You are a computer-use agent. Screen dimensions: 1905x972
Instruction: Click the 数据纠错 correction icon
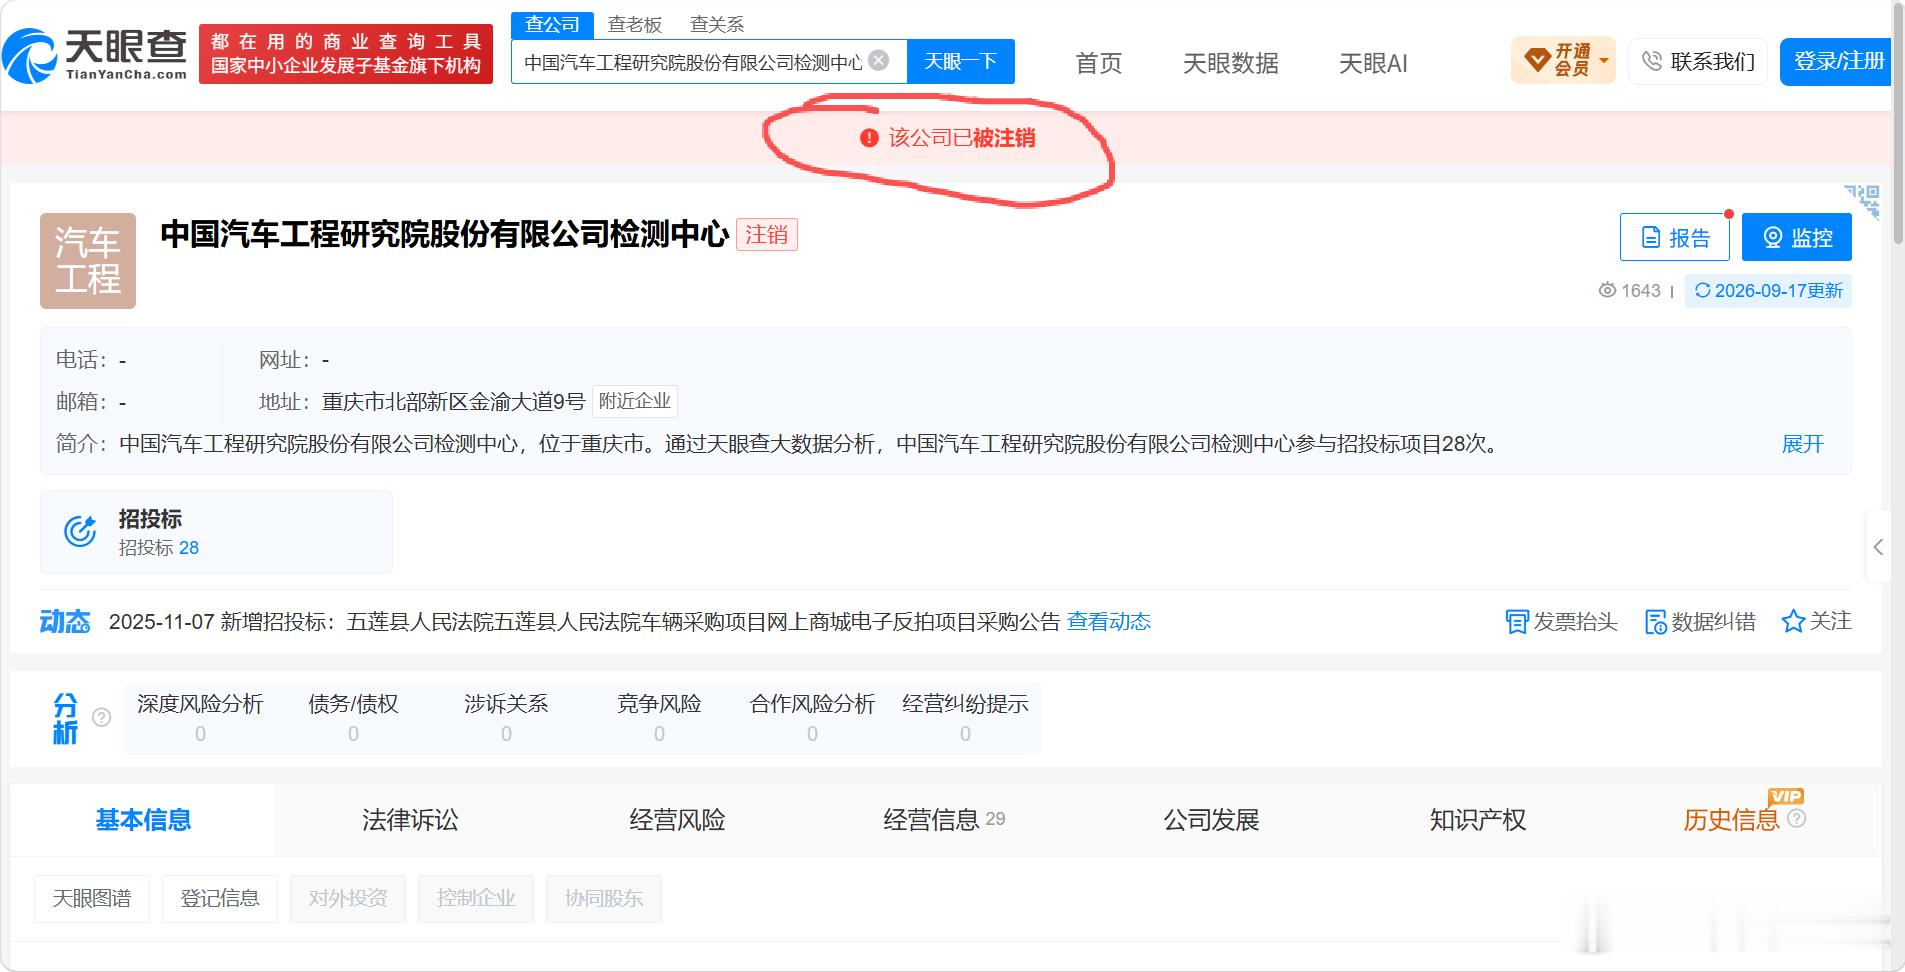1656,622
